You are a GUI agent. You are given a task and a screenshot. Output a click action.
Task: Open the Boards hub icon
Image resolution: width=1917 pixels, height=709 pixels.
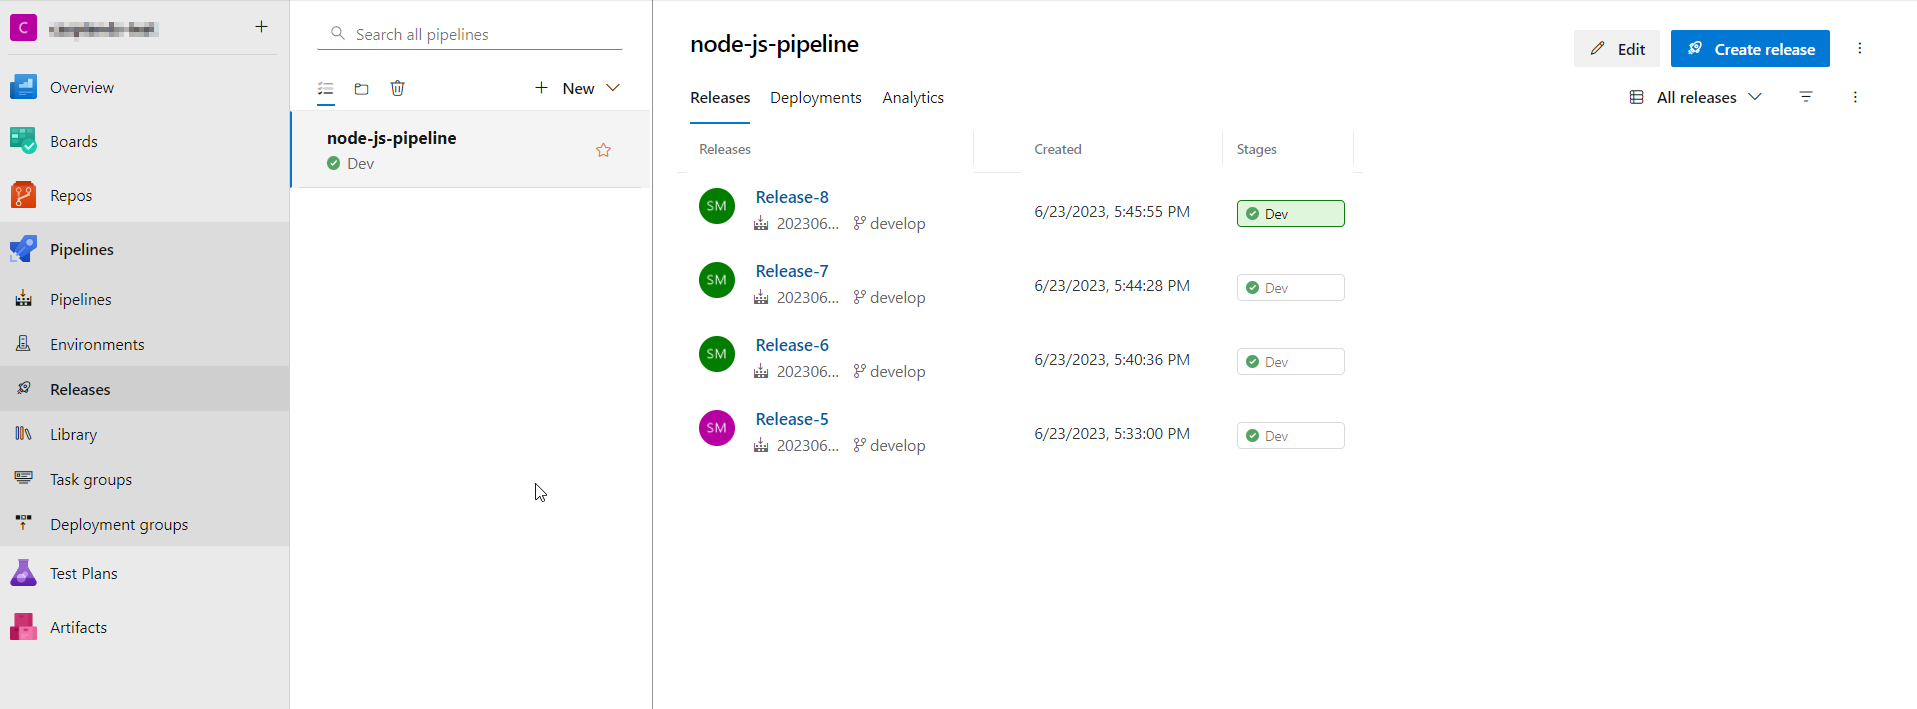pyautogui.click(x=23, y=141)
